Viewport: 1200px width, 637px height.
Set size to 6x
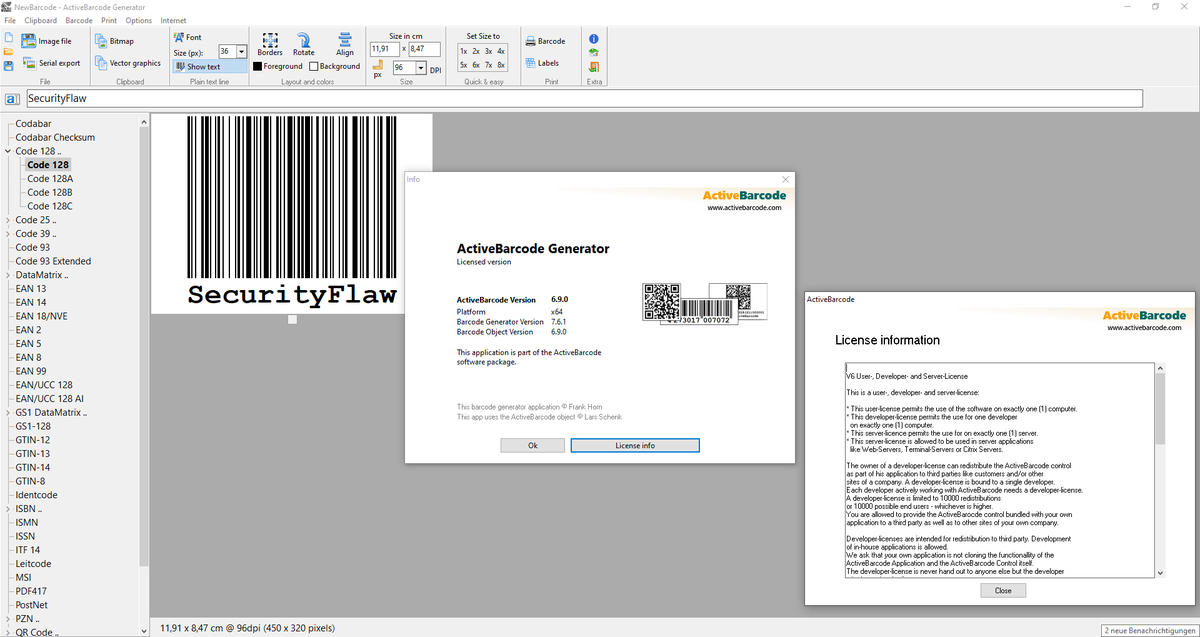point(476,64)
